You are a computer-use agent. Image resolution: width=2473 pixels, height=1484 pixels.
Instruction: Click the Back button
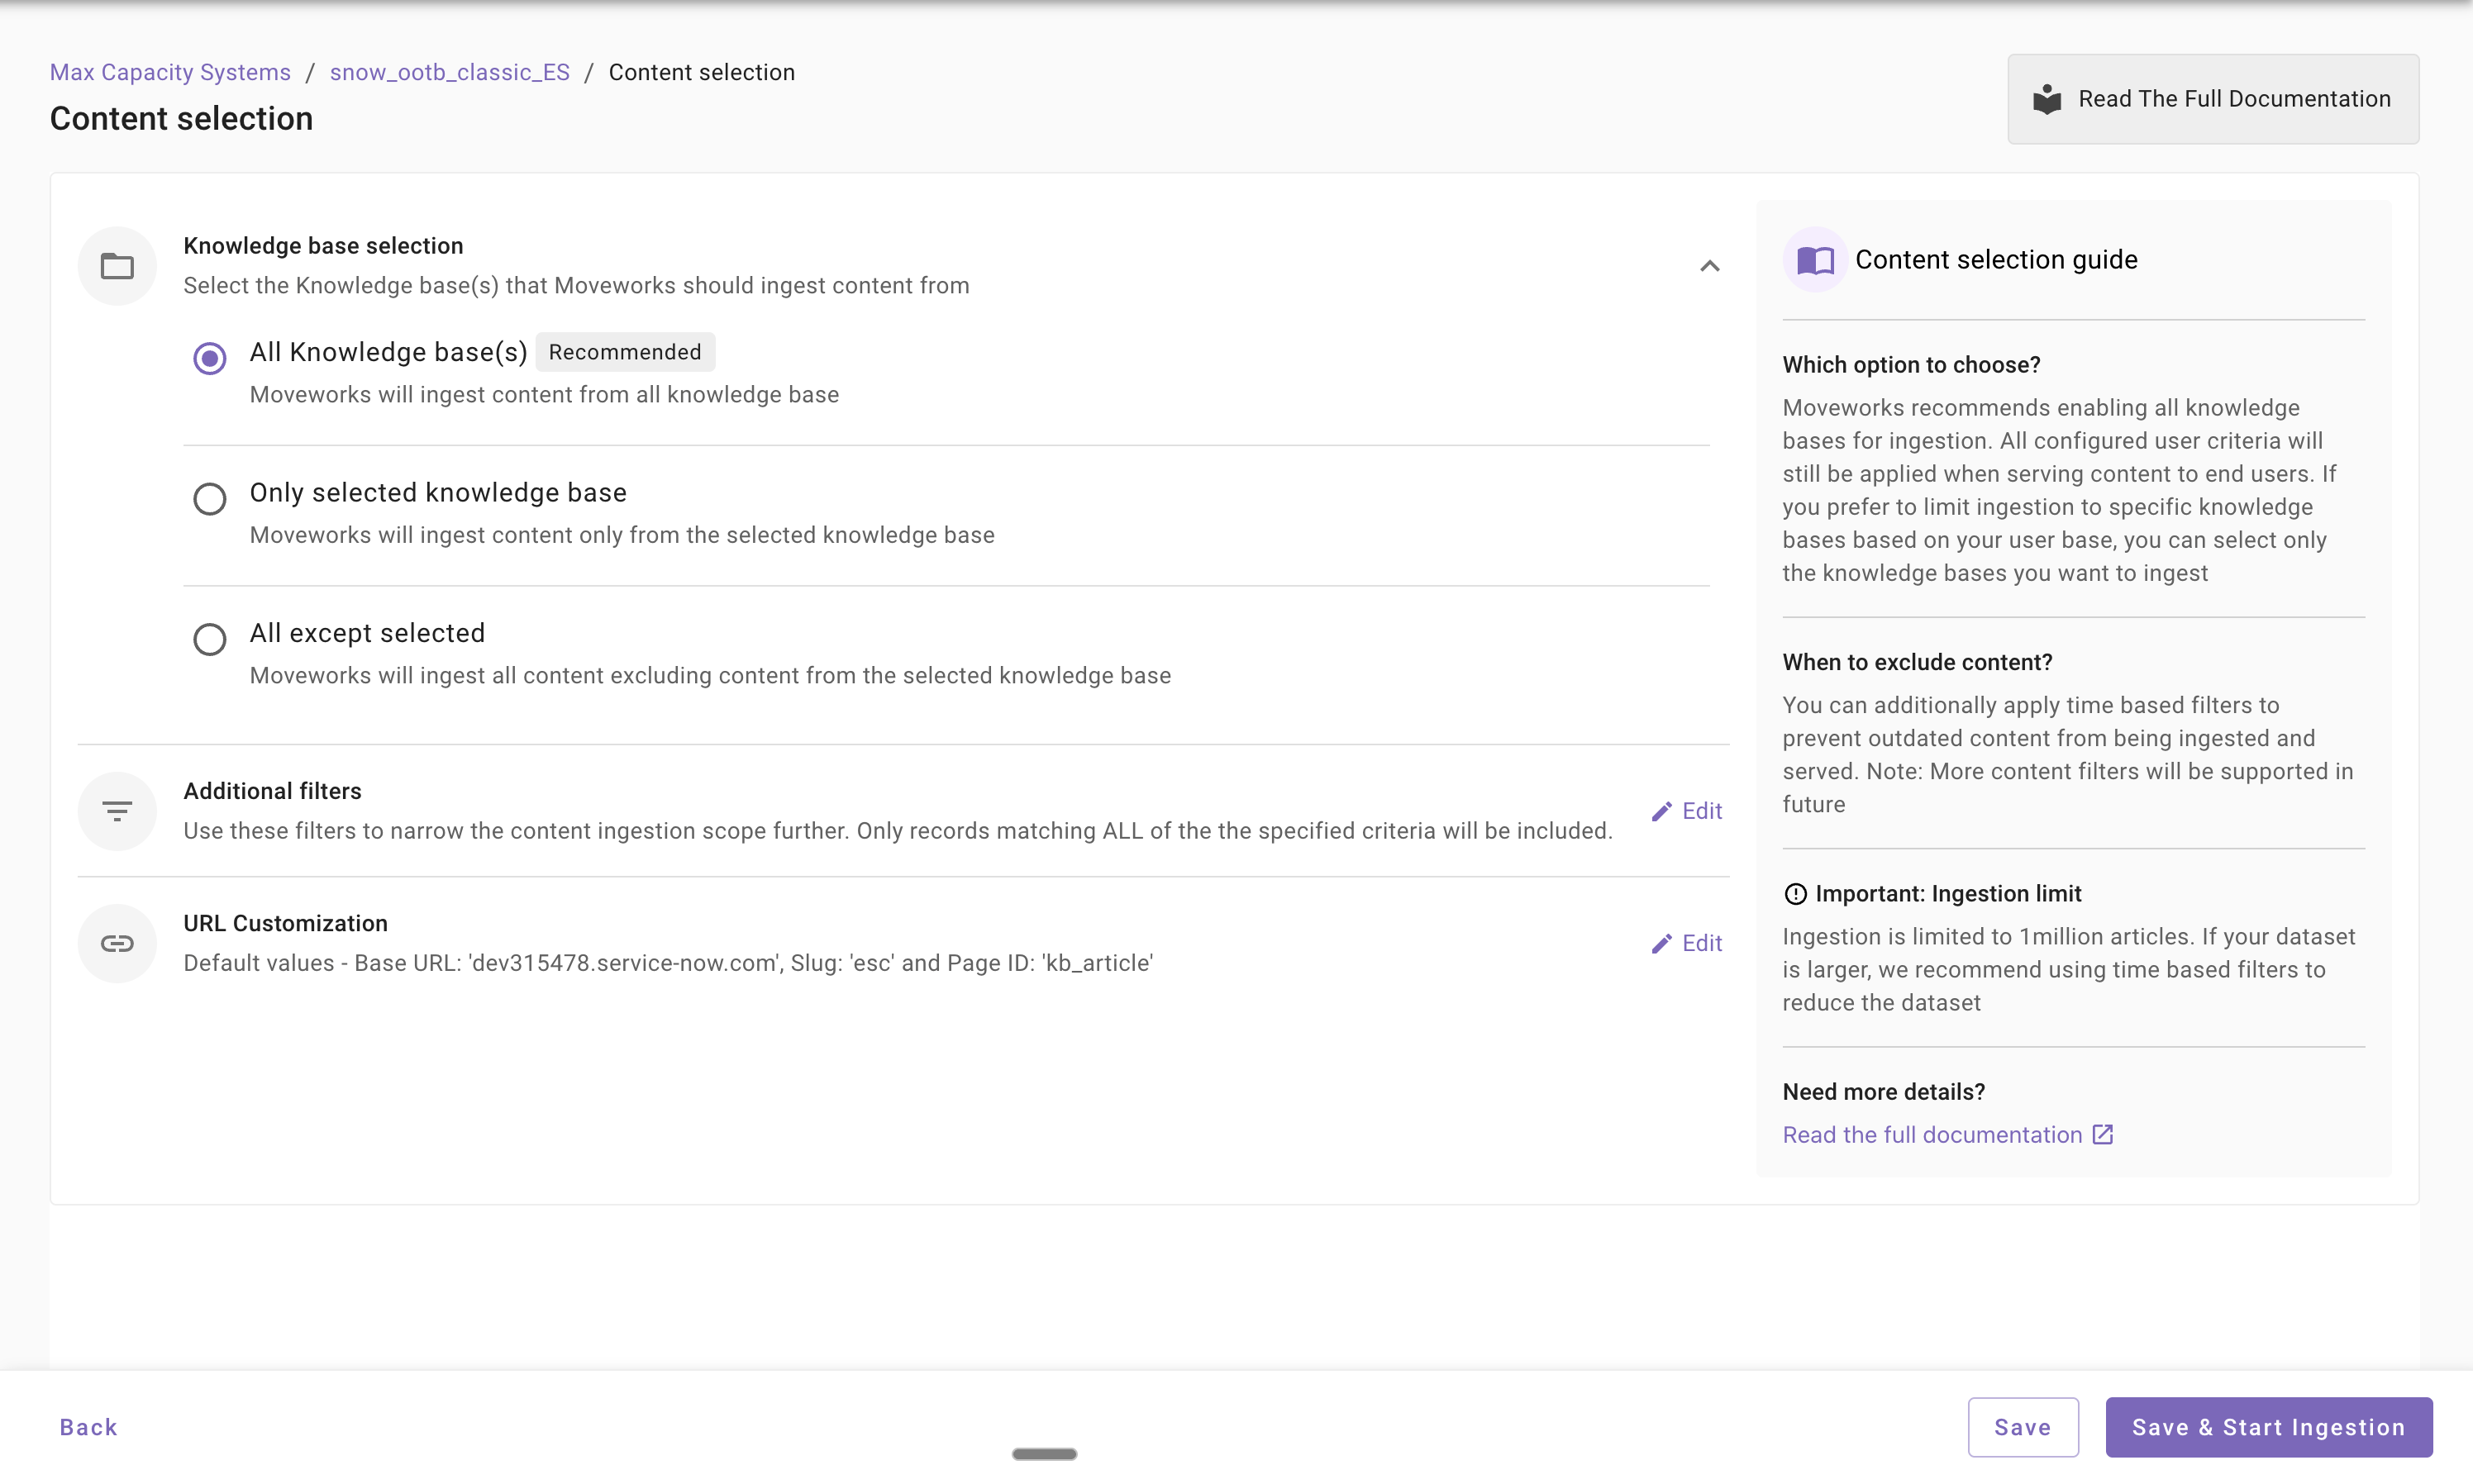pos(88,1427)
